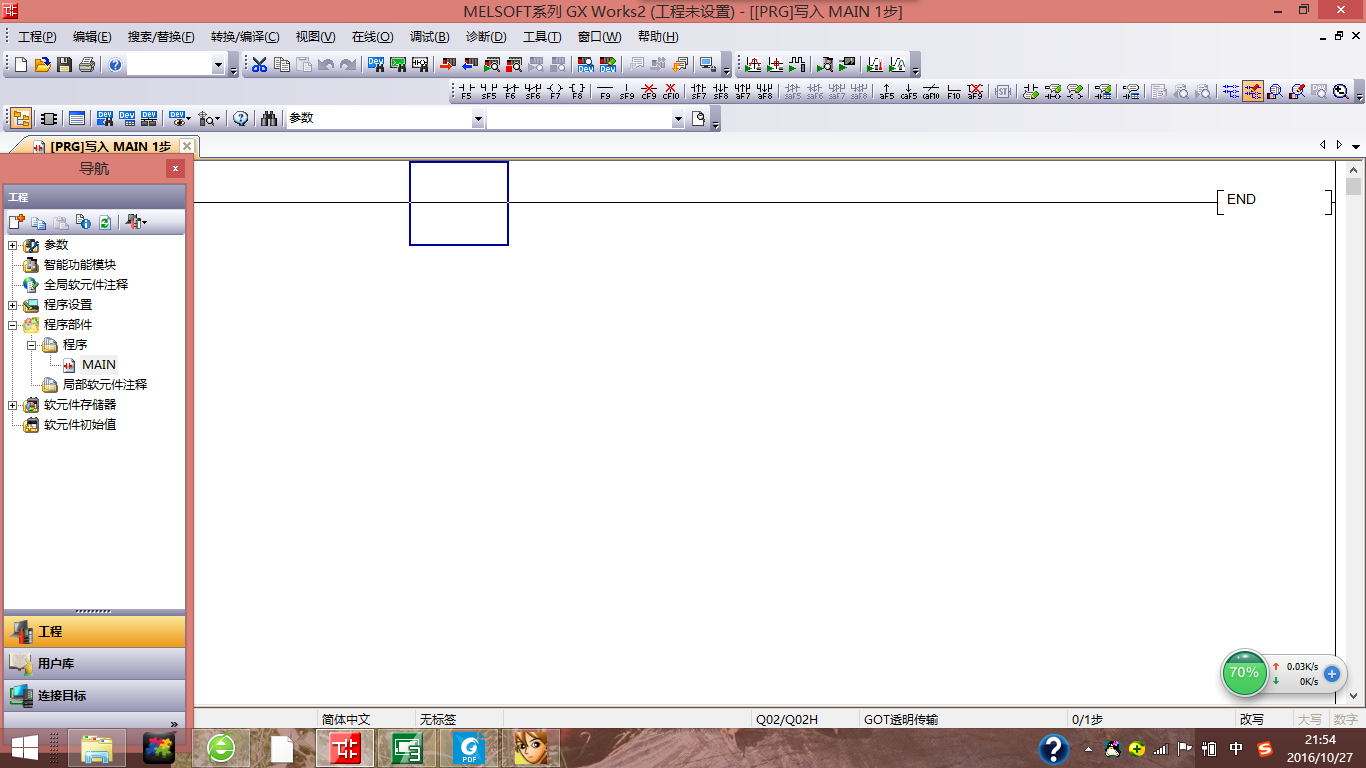Click the F9 horizontal line icon
Viewport: 1366px width, 768px height.
tap(604, 92)
